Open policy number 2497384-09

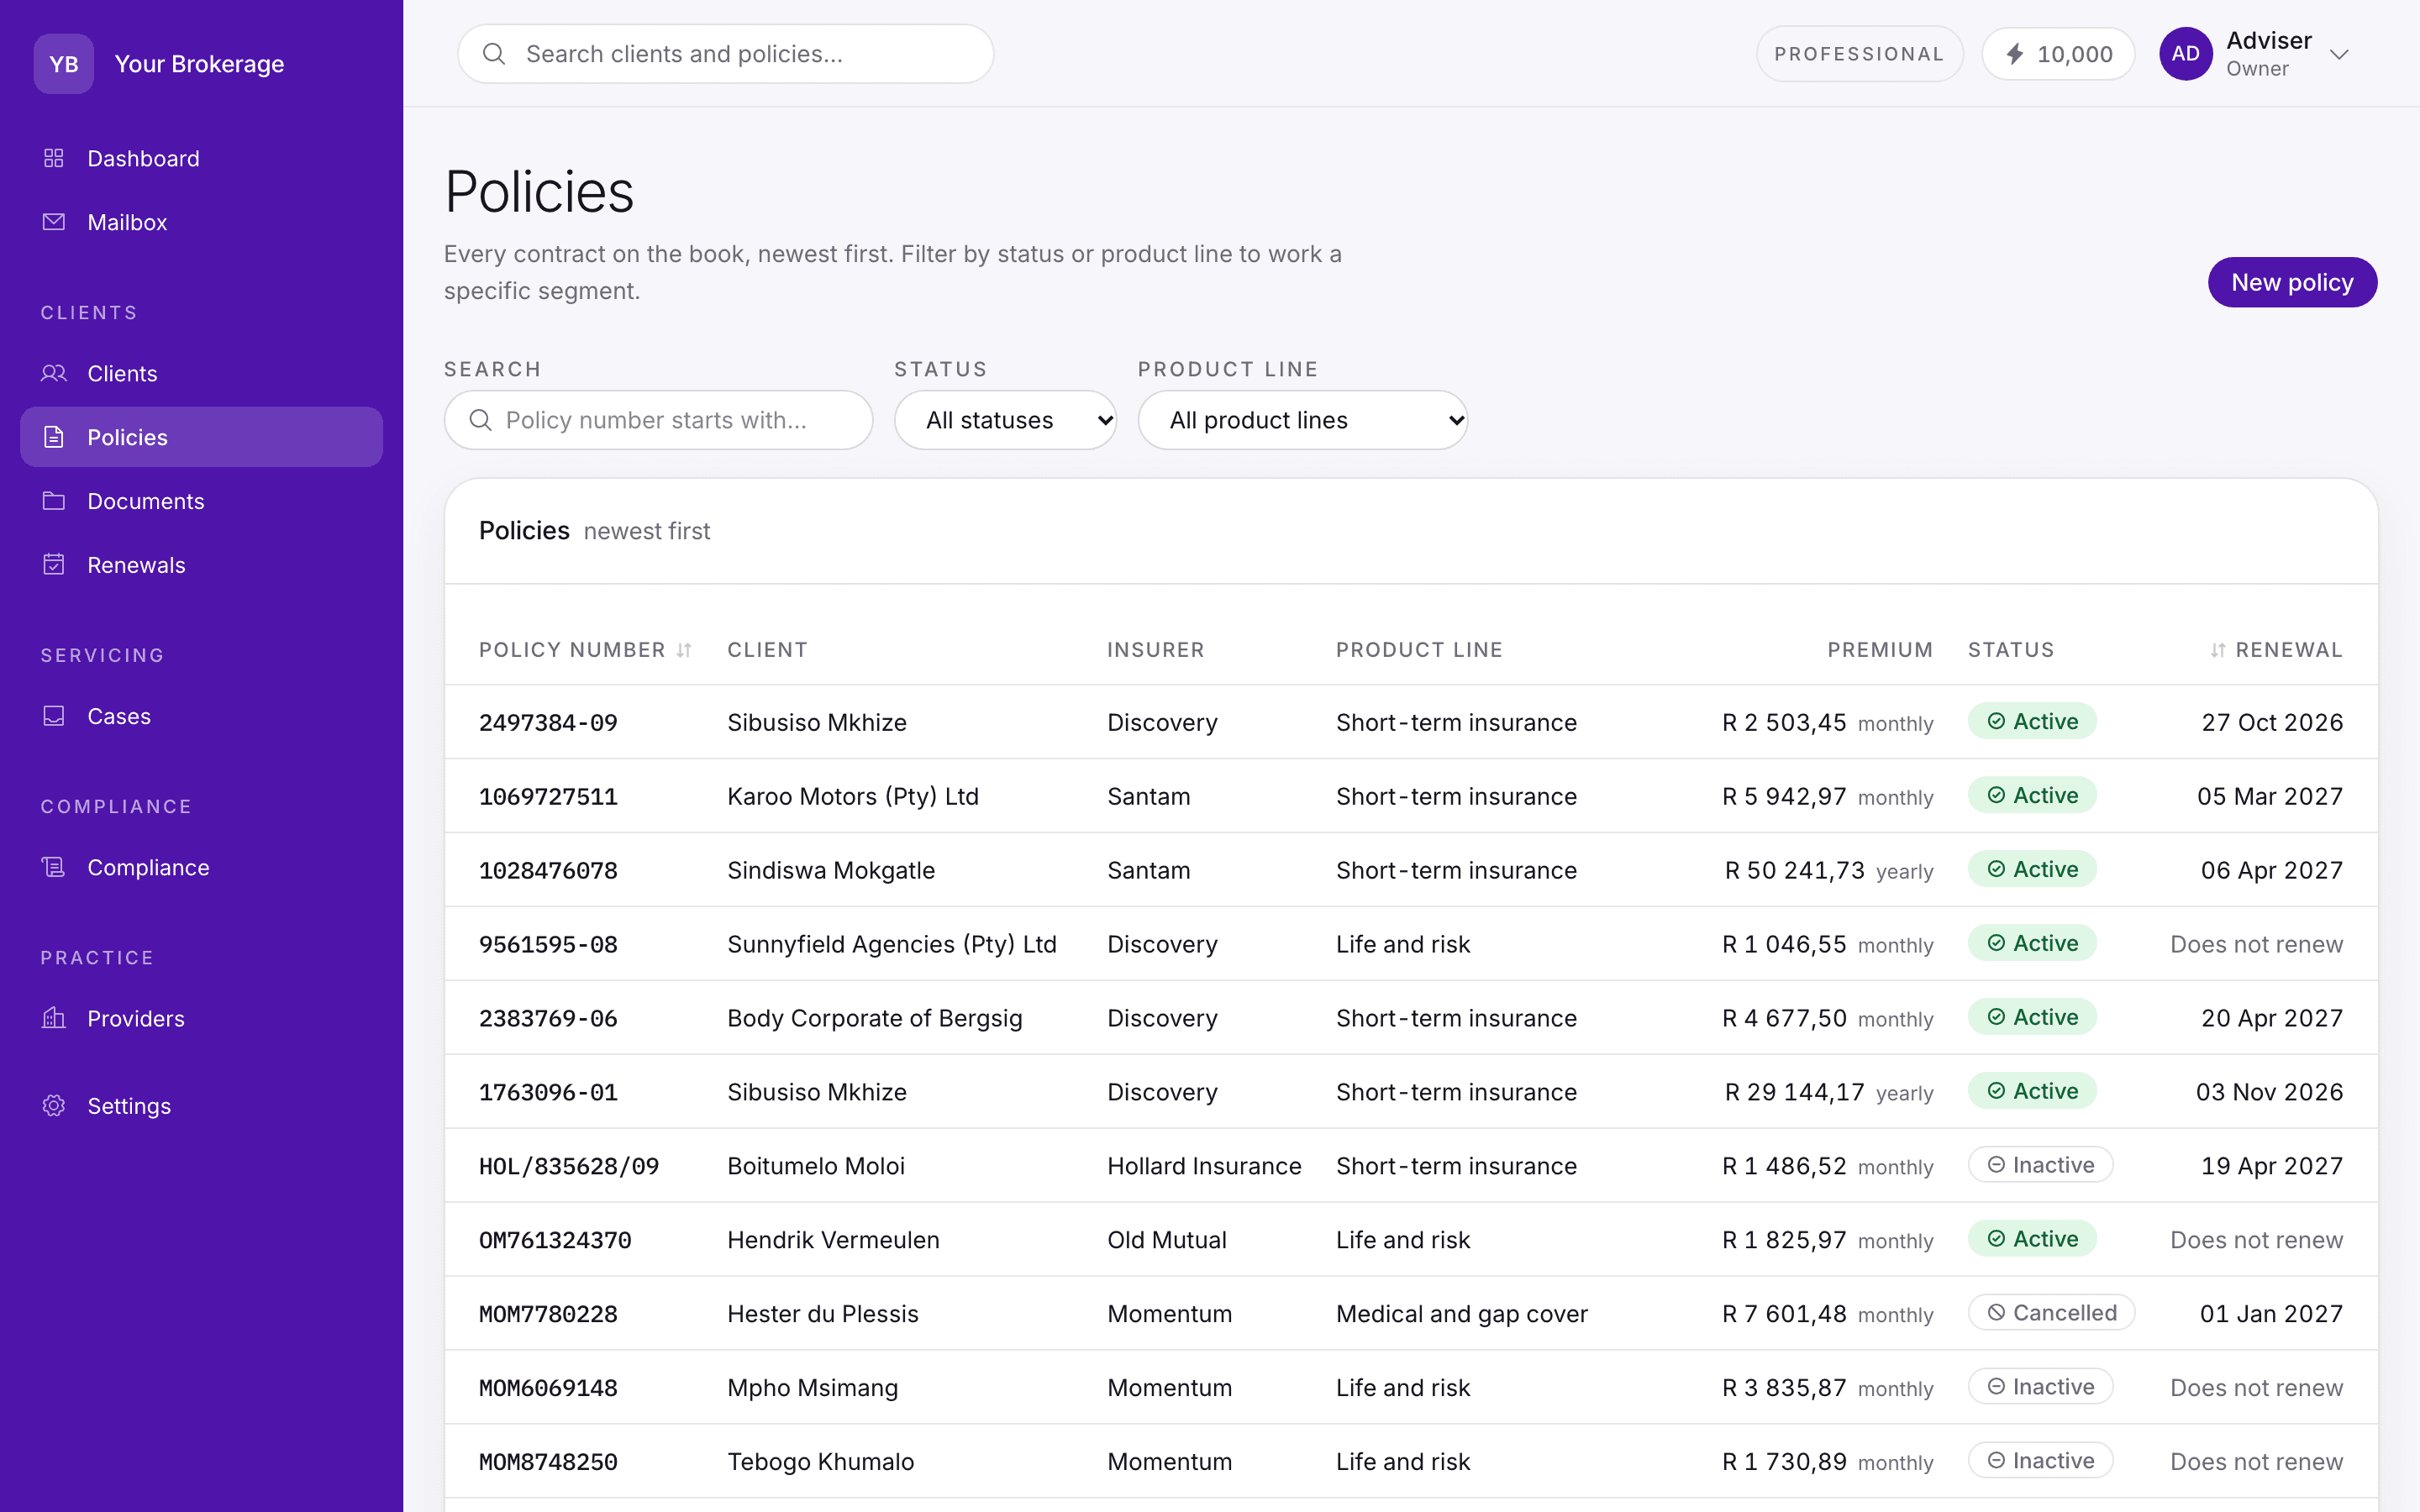point(548,722)
